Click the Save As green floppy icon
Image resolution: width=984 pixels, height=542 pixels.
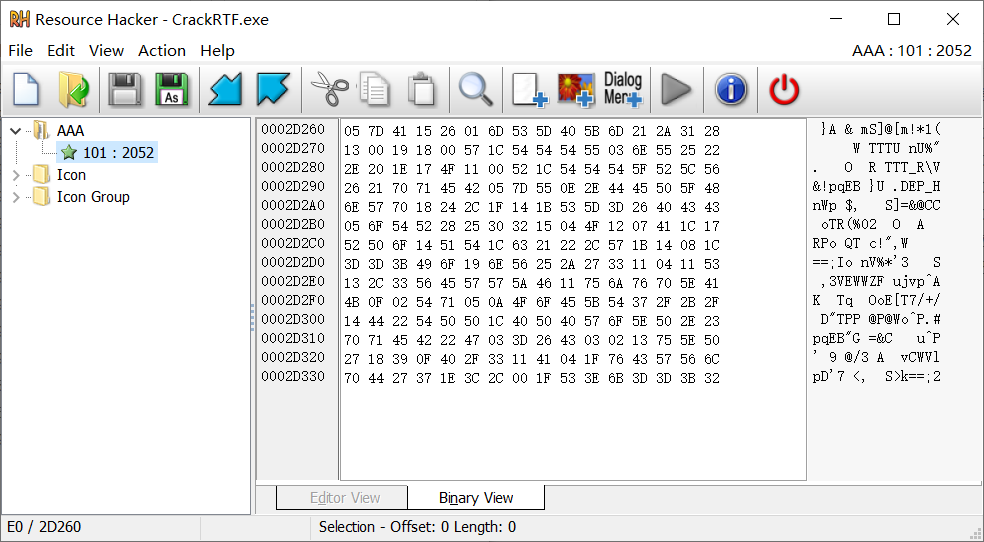pos(171,89)
